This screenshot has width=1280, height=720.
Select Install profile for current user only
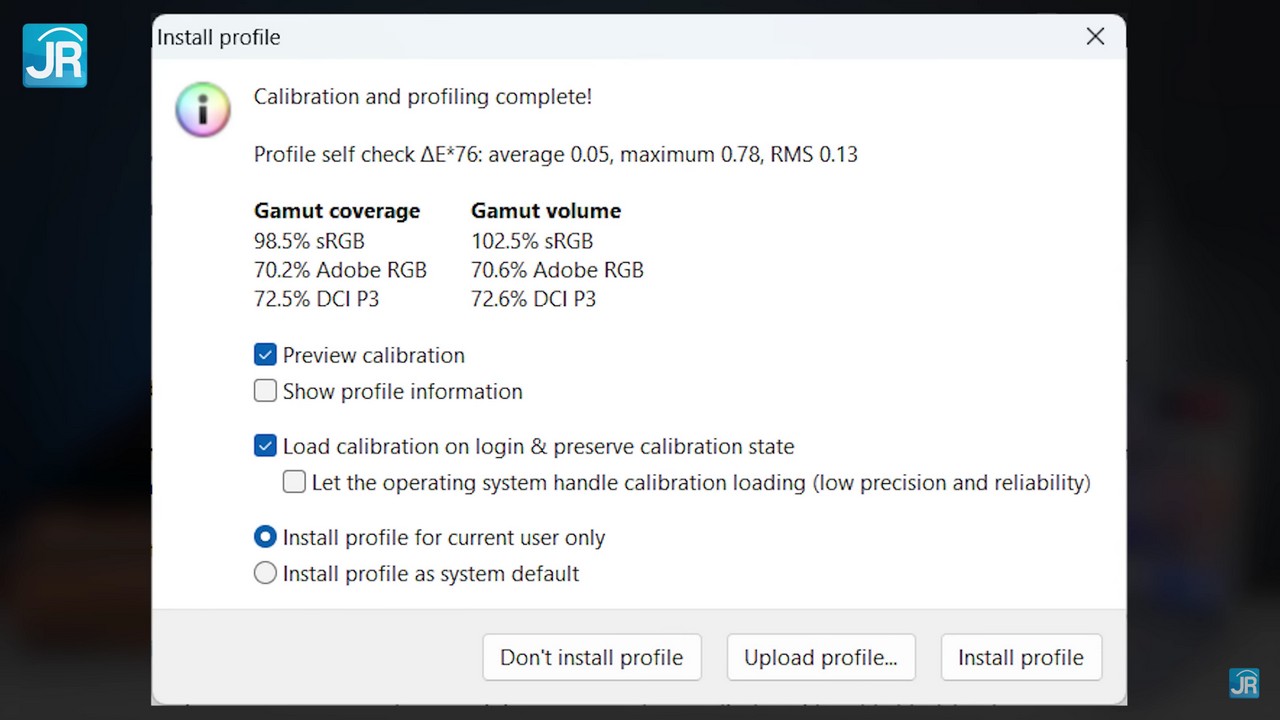265,537
